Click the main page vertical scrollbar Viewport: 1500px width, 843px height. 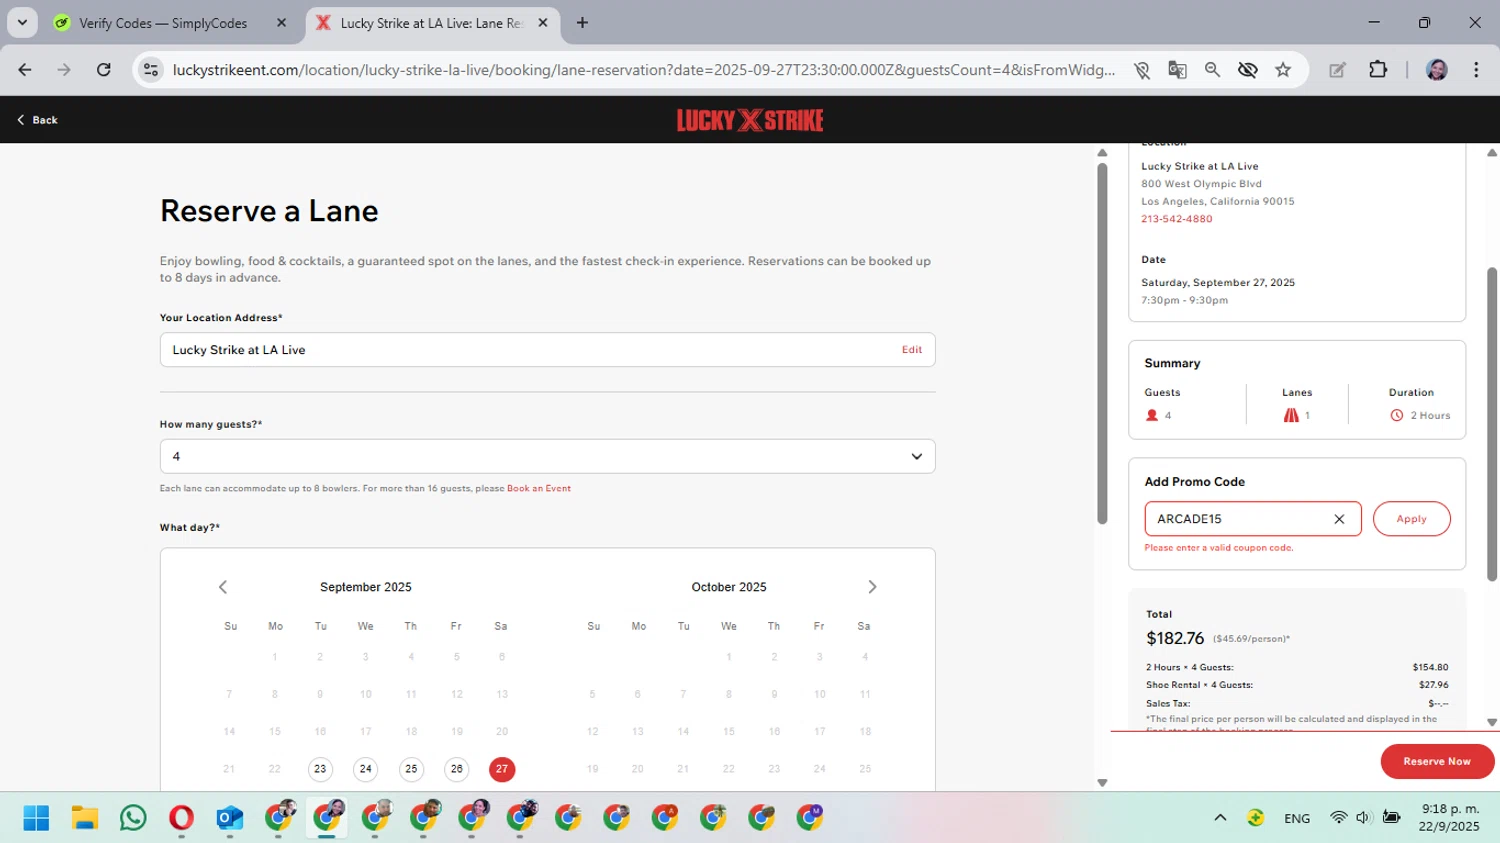click(1102, 343)
